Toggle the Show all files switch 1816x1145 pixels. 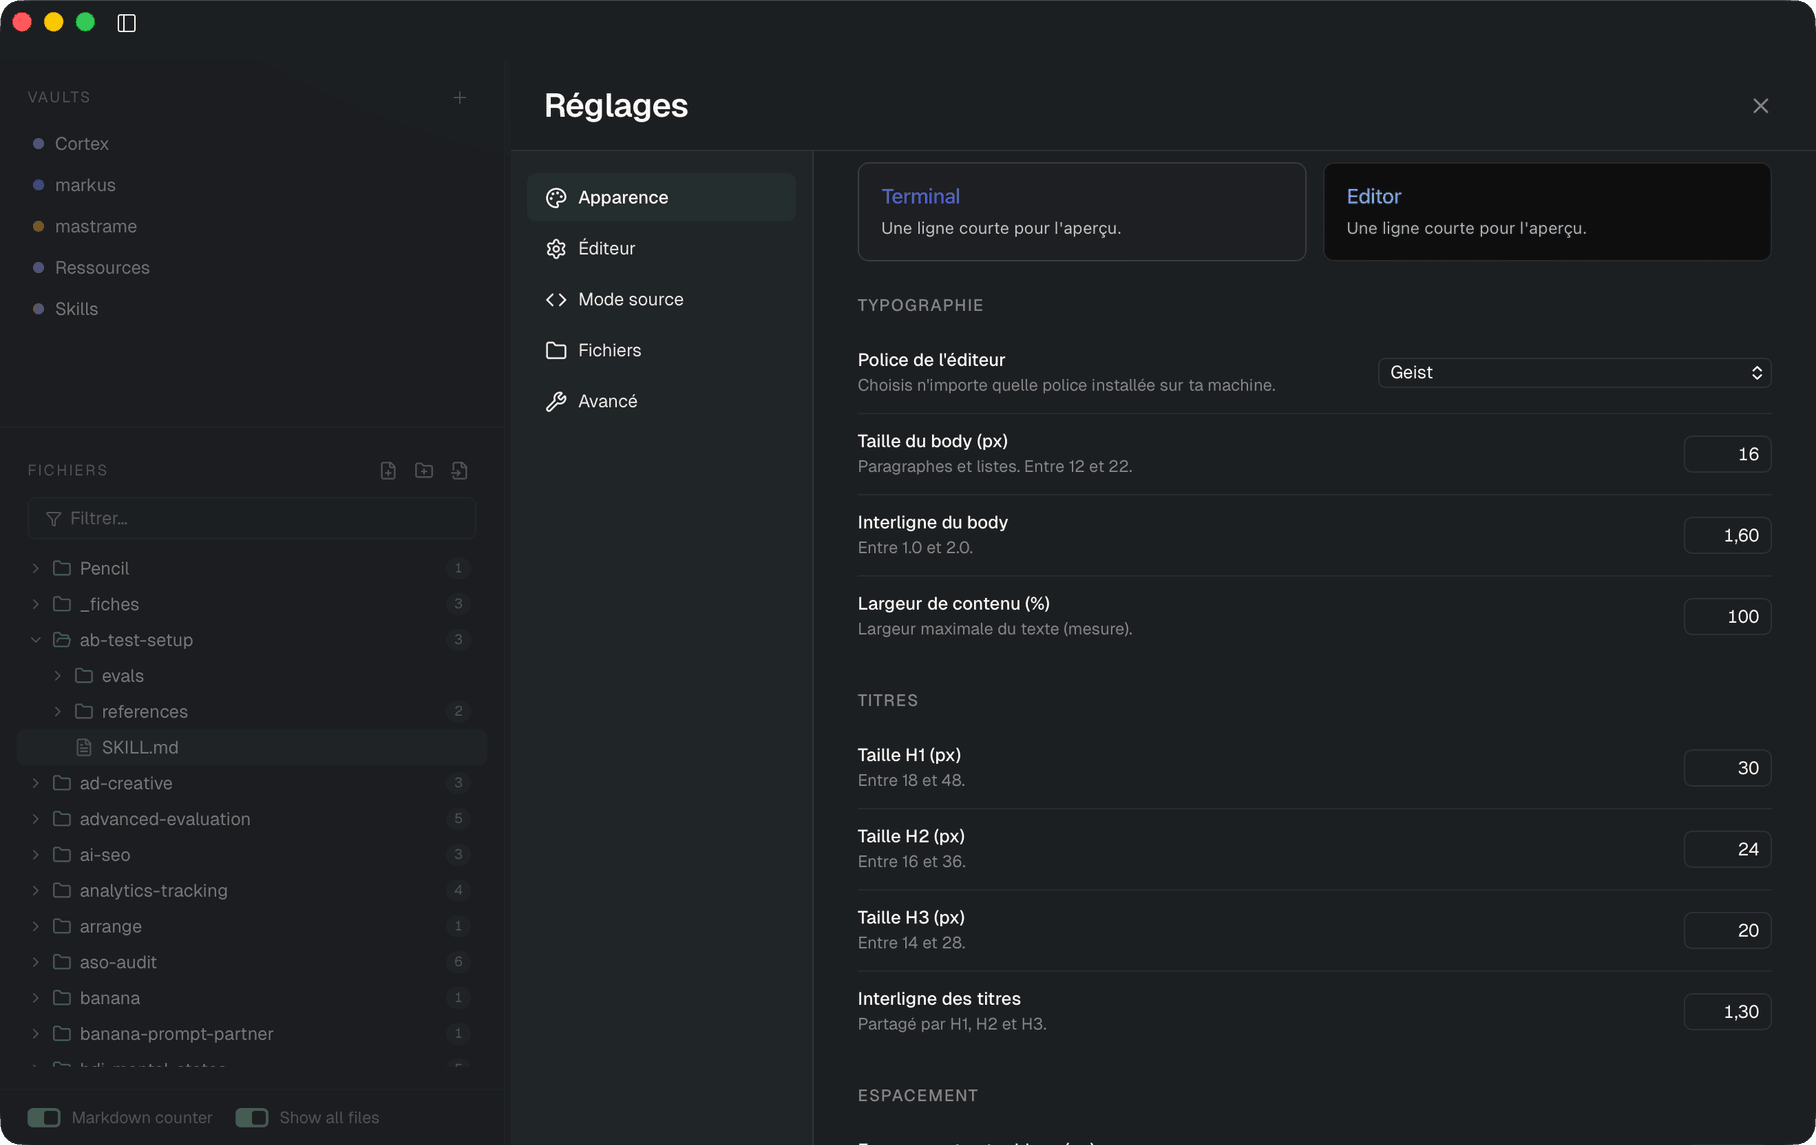(252, 1117)
